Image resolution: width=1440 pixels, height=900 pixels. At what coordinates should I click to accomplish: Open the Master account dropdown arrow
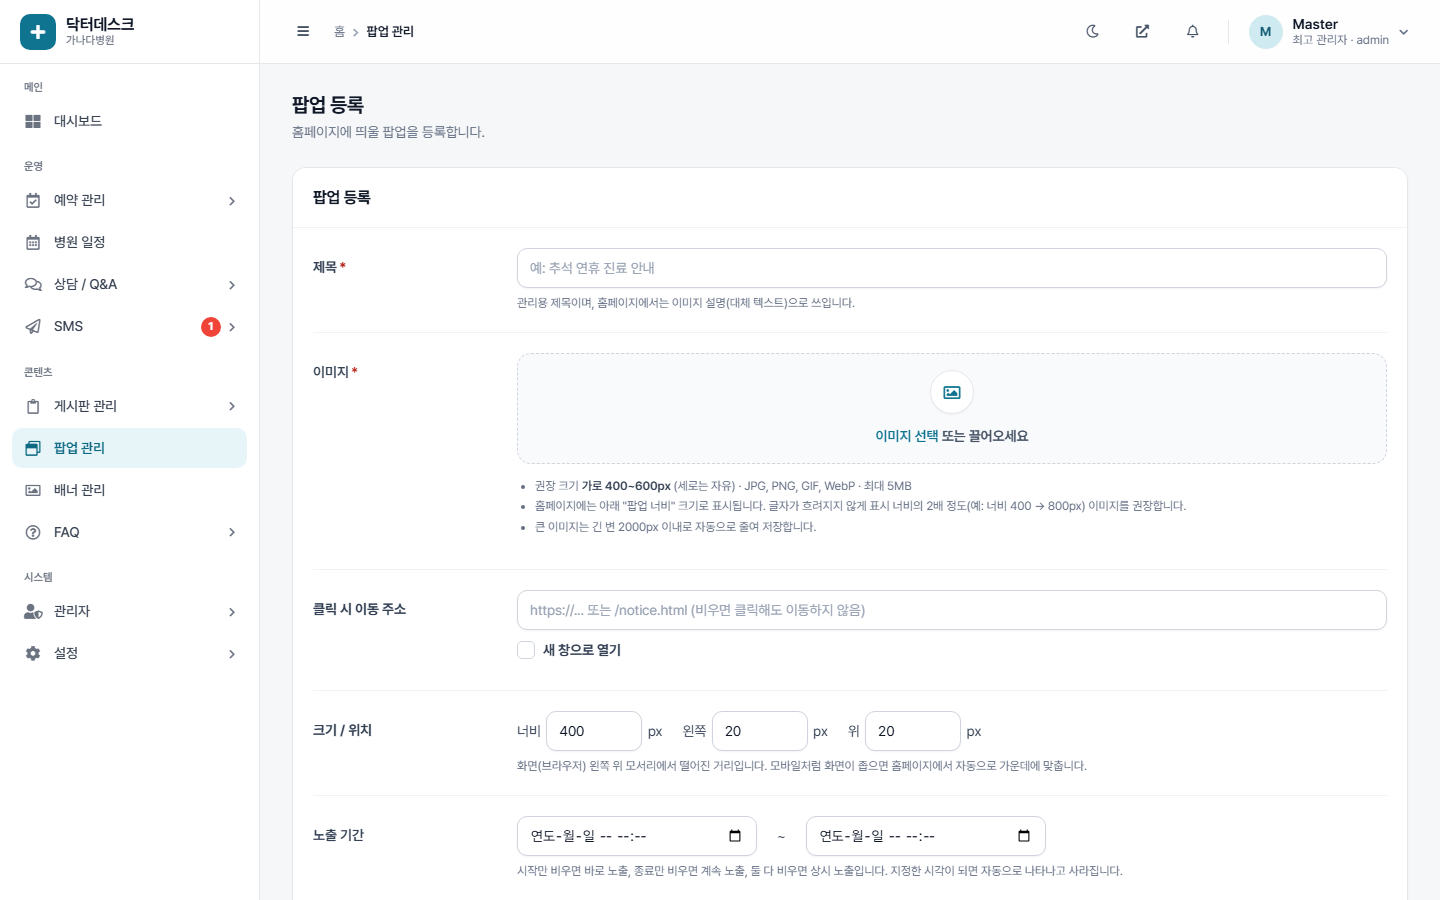(1404, 32)
